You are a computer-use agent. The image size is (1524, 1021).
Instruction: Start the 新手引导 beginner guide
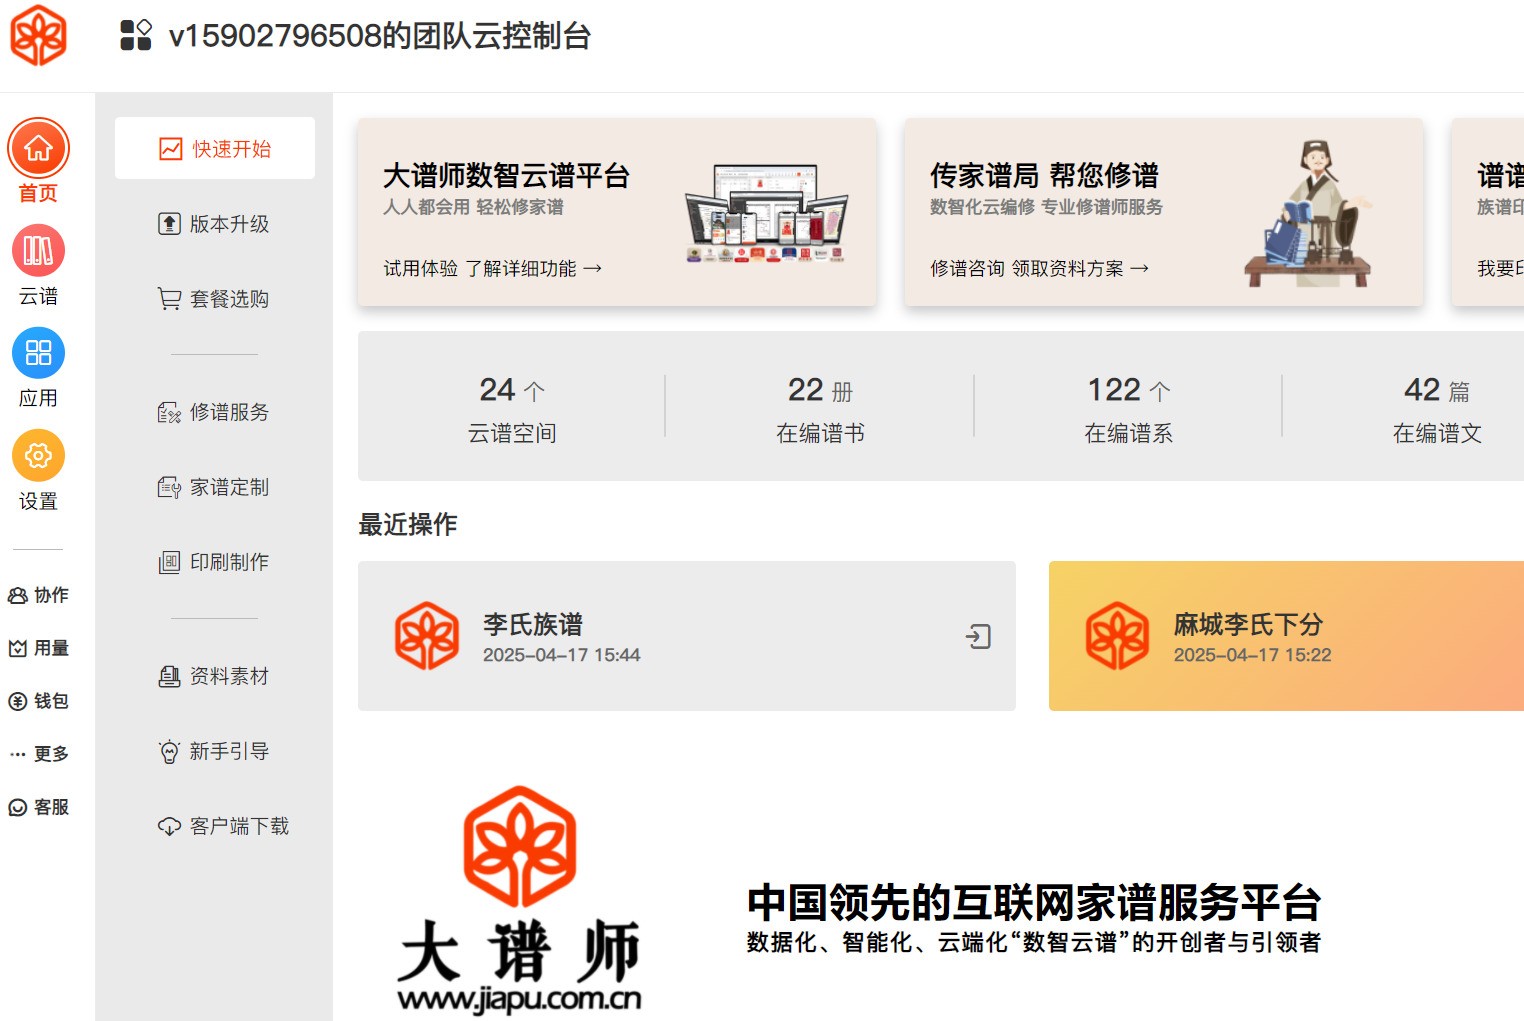point(215,751)
